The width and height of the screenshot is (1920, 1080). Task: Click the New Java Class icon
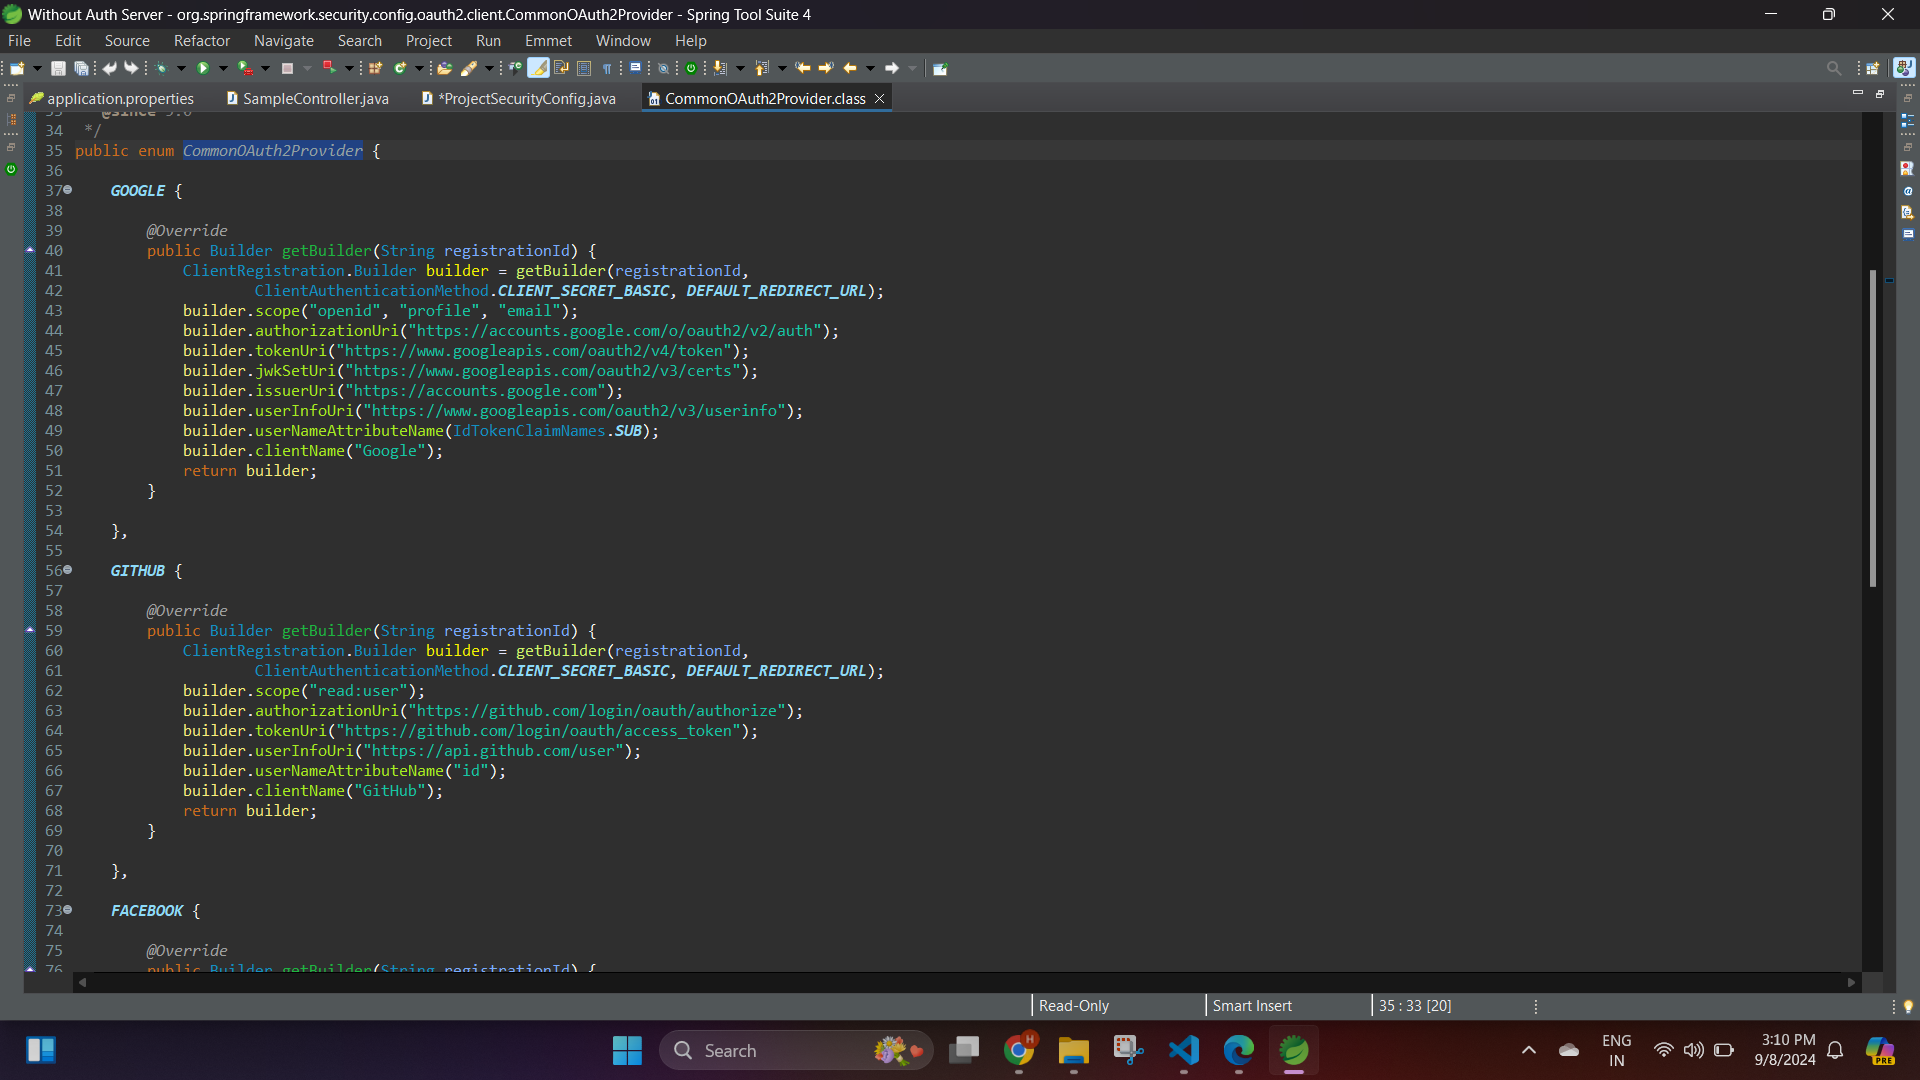click(x=400, y=68)
